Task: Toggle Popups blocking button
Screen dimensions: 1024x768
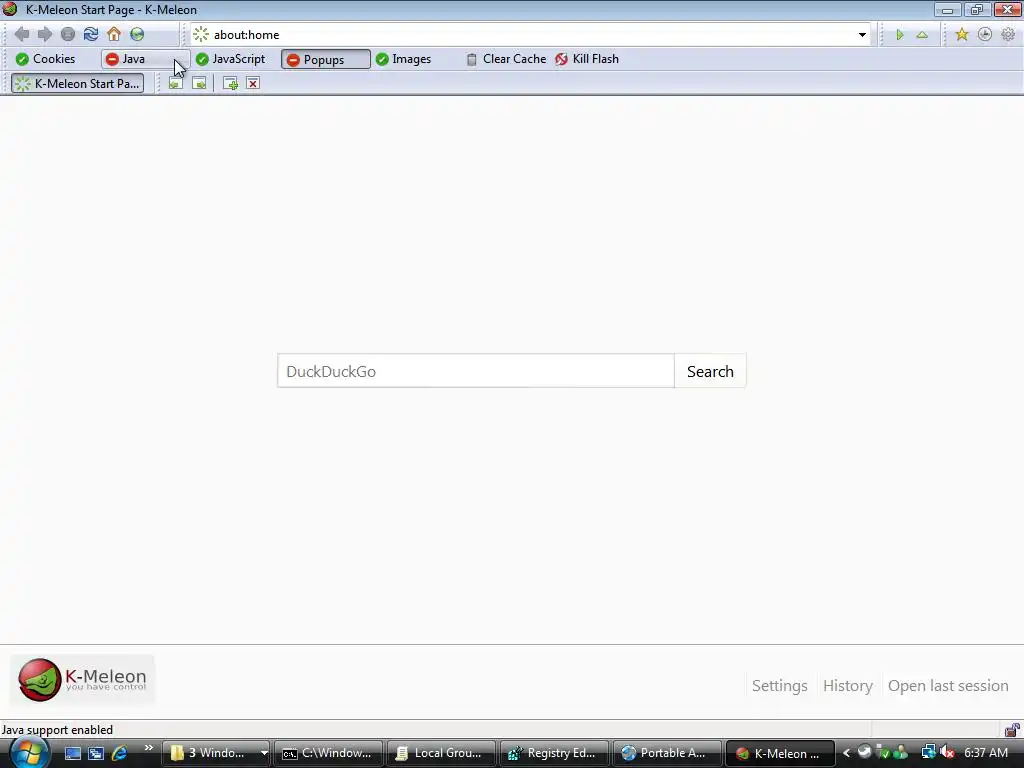Action: pos(325,59)
